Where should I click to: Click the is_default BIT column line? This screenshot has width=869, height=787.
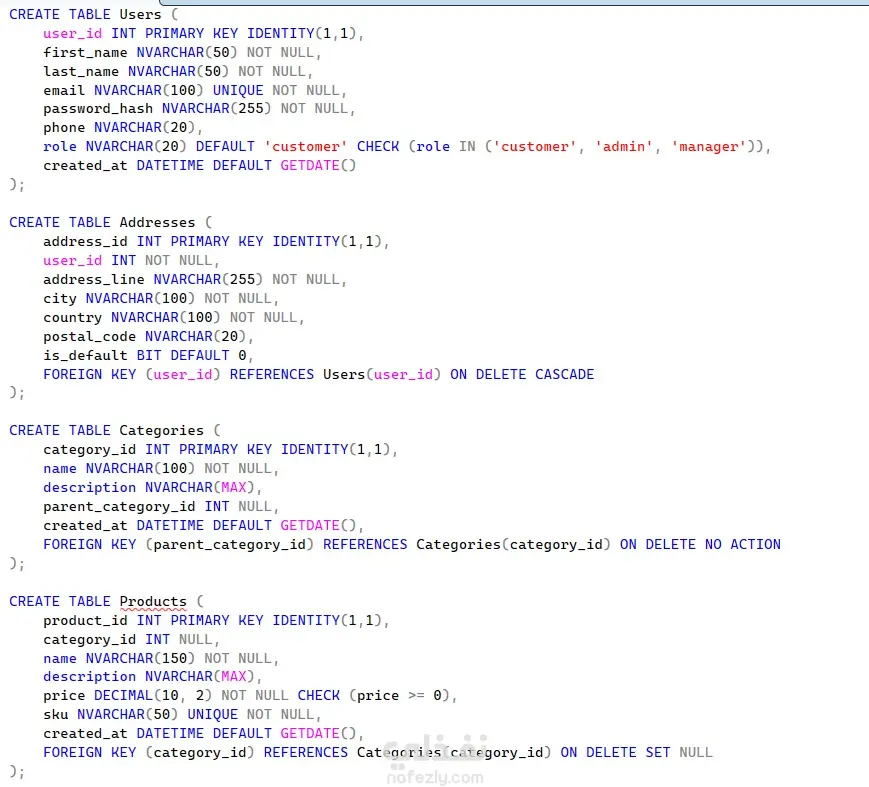(148, 356)
